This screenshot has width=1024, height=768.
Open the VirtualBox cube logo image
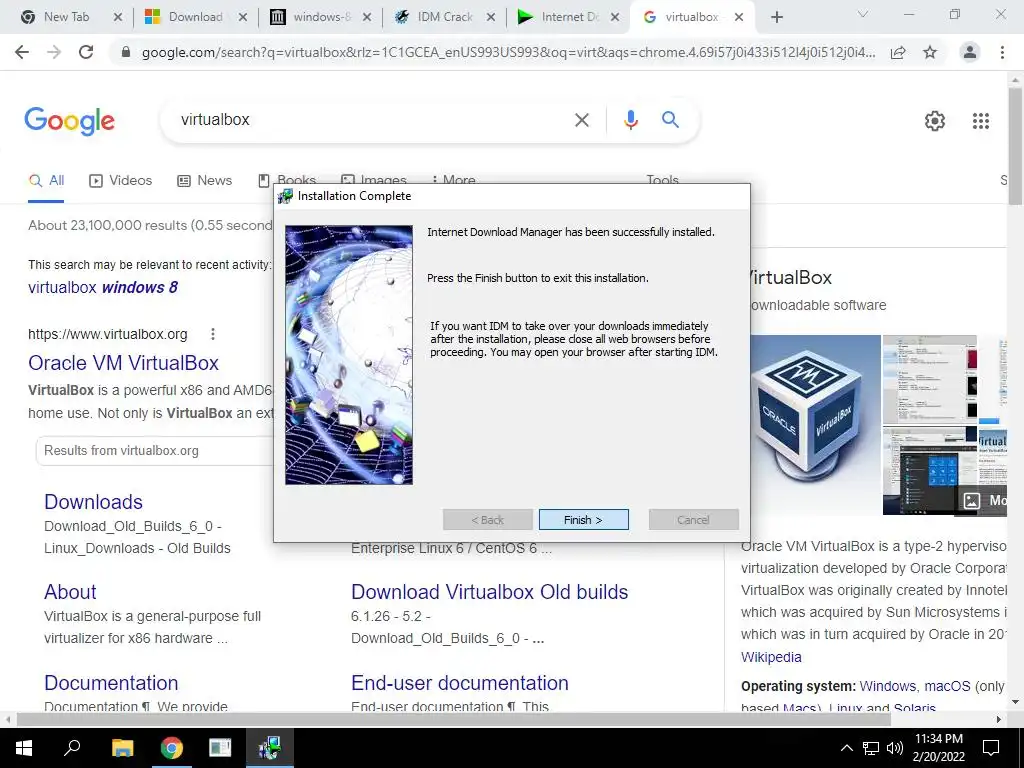[815, 424]
